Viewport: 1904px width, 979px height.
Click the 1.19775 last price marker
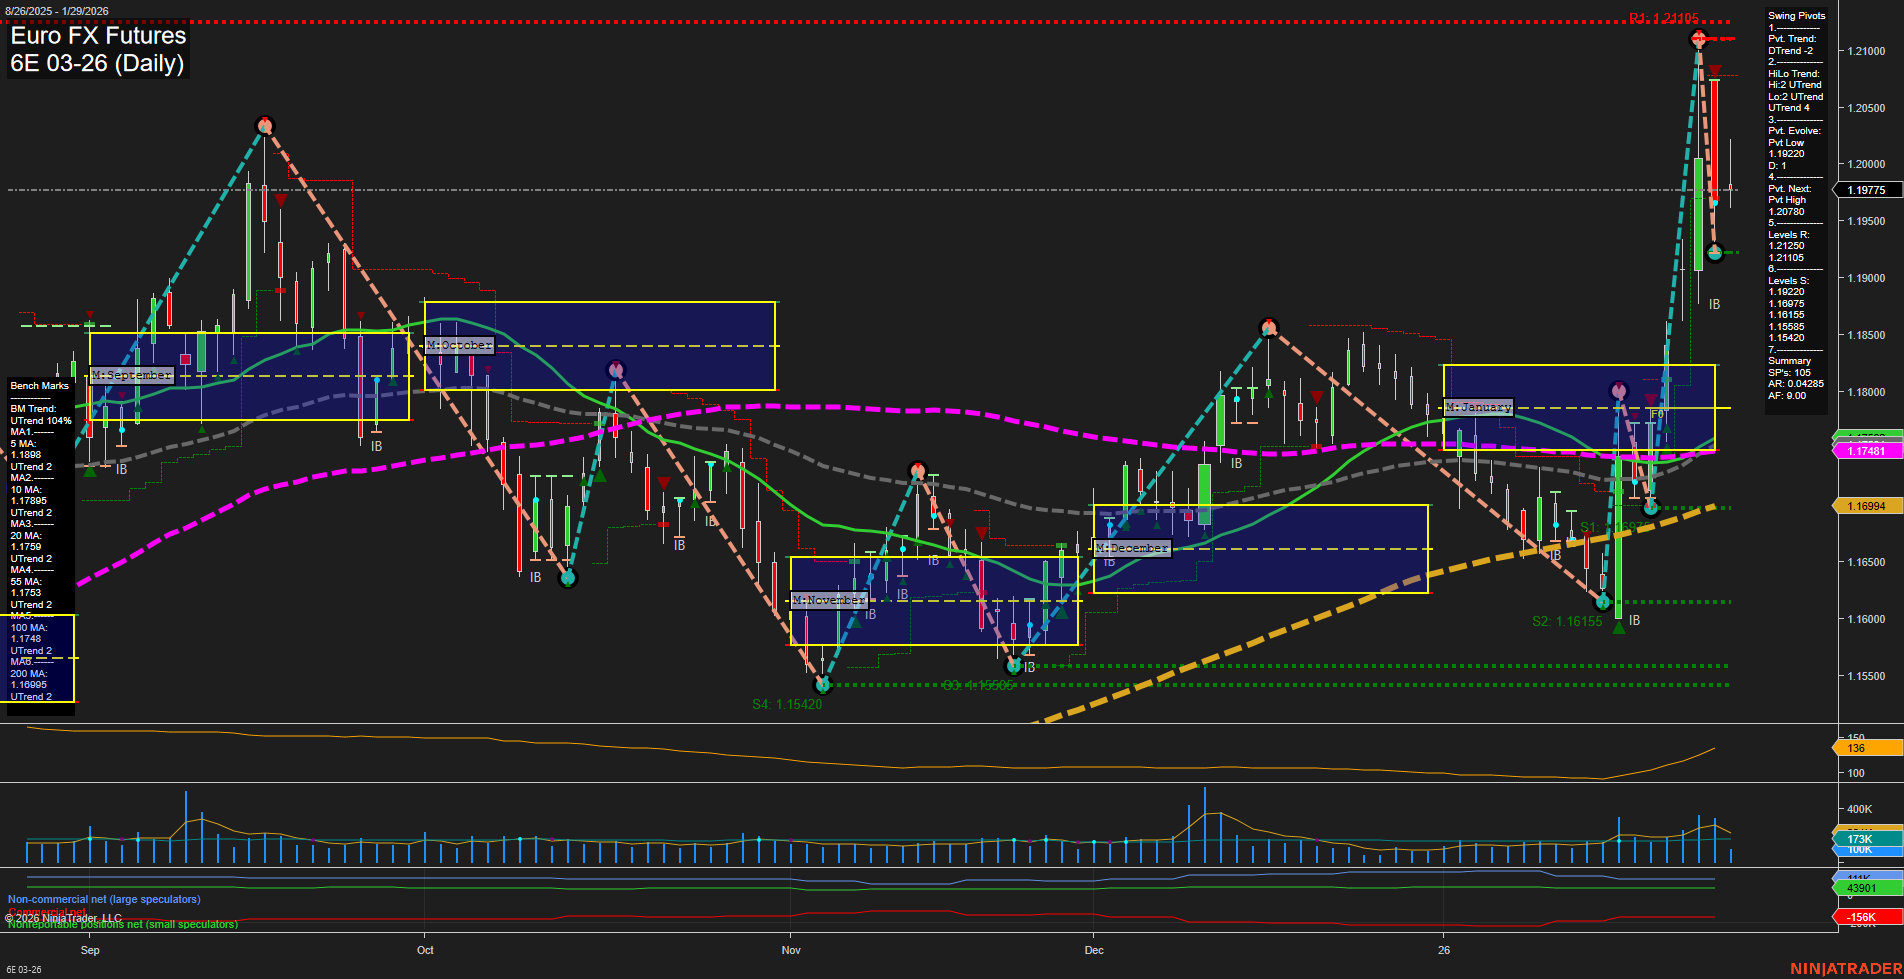(x=1866, y=189)
